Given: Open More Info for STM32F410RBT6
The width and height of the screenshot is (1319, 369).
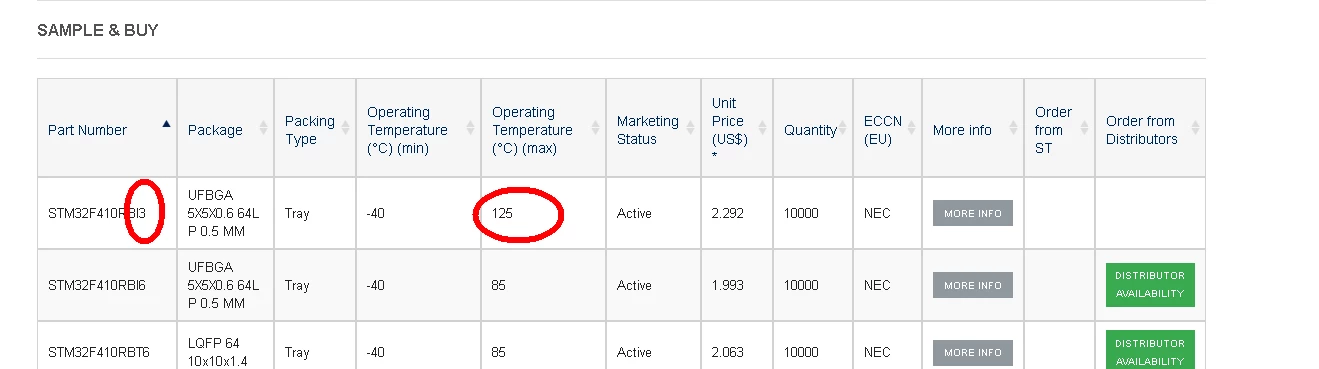Looking at the screenshot, I should [973, 352].
